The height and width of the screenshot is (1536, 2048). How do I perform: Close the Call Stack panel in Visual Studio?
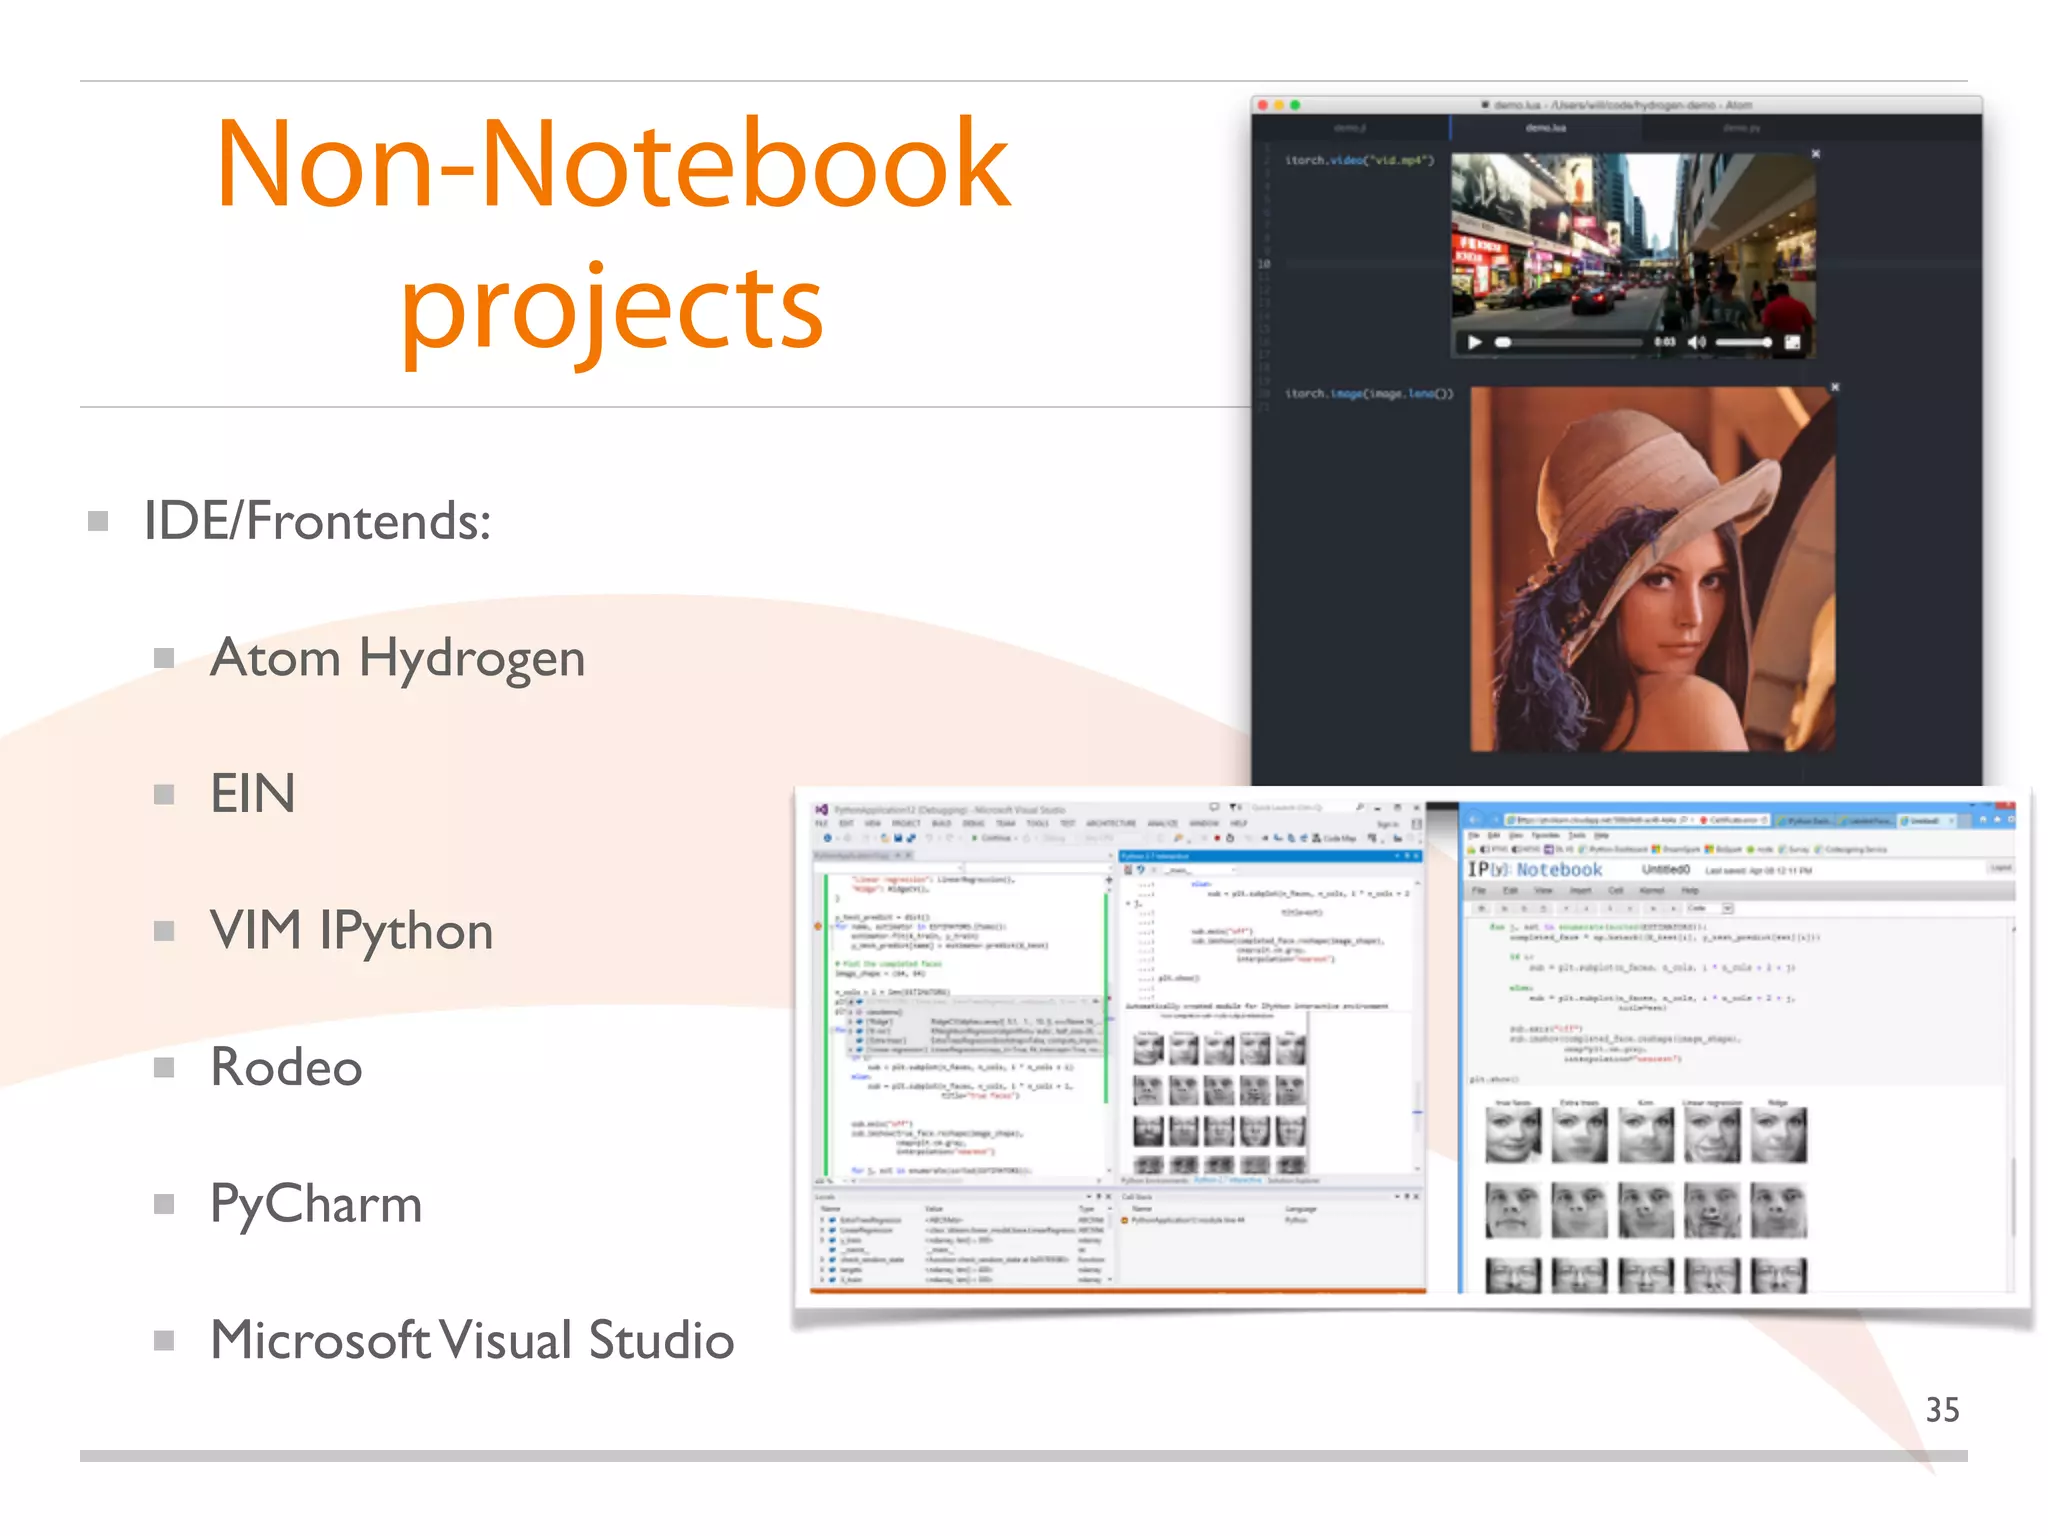pos(1416,1197)
